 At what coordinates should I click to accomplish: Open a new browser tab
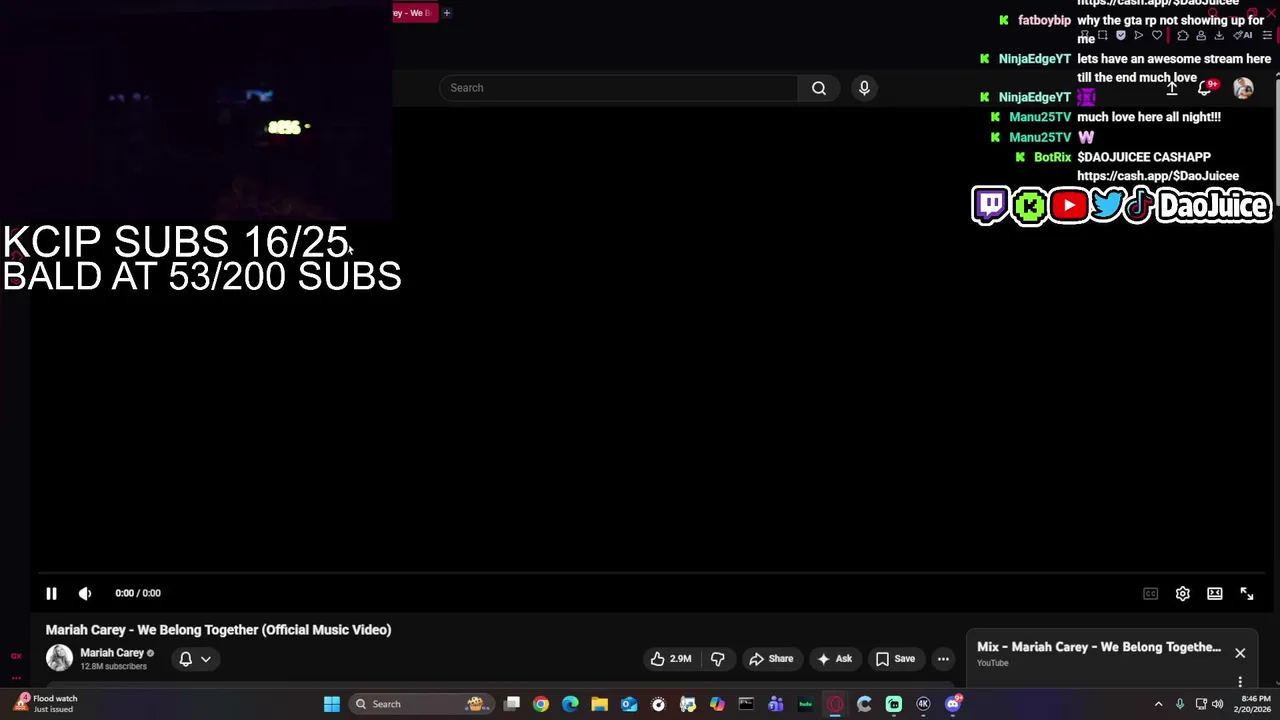click(x=447, y=13)
